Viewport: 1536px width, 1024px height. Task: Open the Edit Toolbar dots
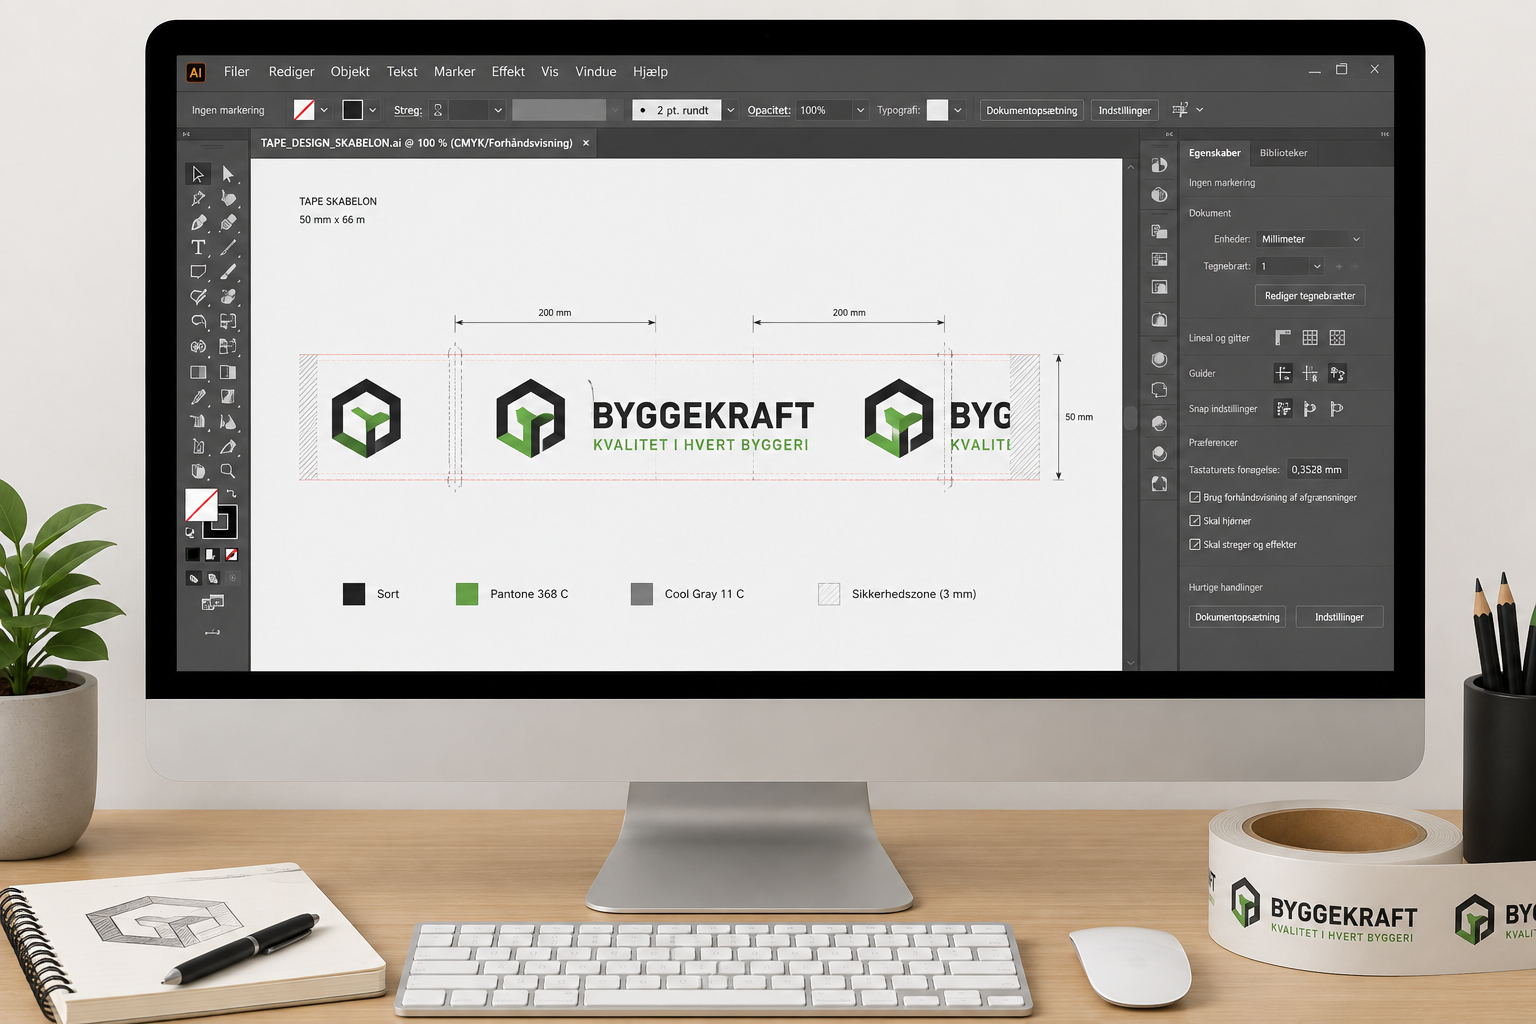(212, 632)
